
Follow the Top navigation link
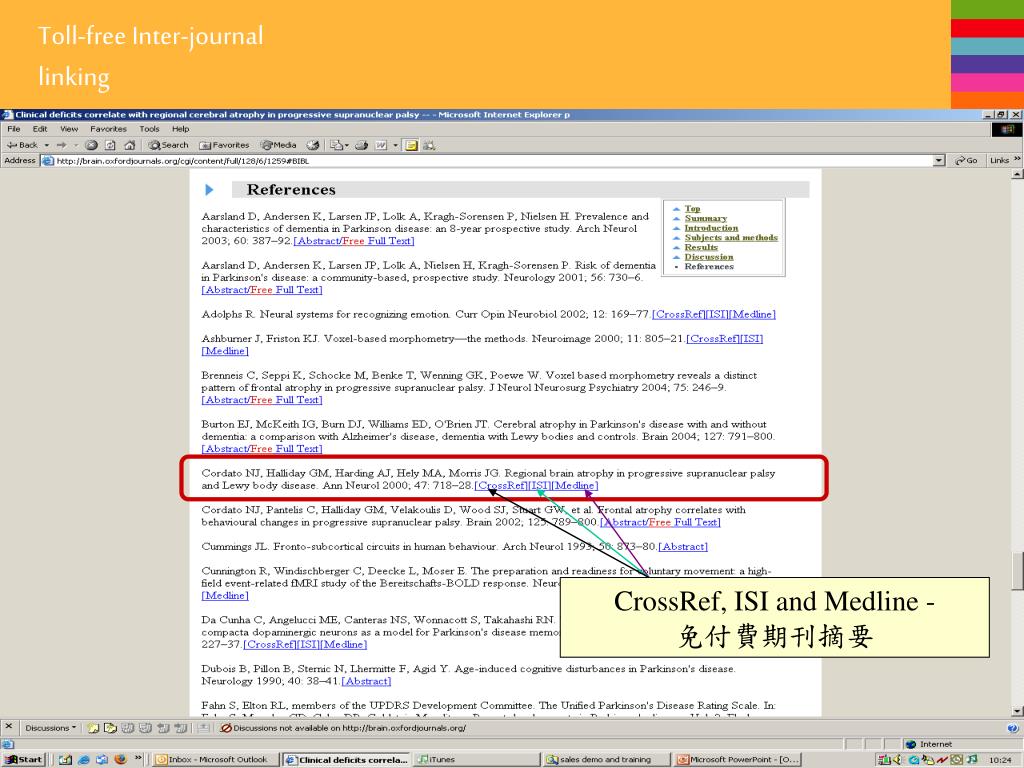(x=692, y=208)
